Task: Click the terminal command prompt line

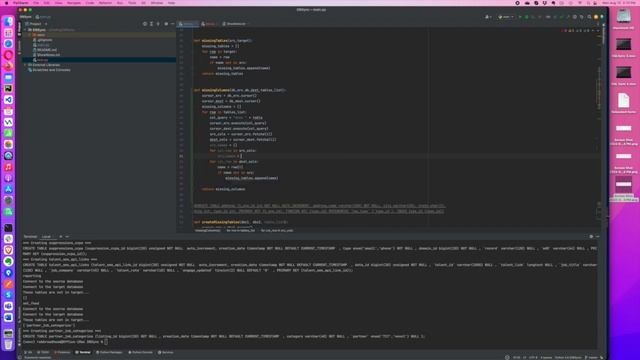Action: tap(65, 342)
